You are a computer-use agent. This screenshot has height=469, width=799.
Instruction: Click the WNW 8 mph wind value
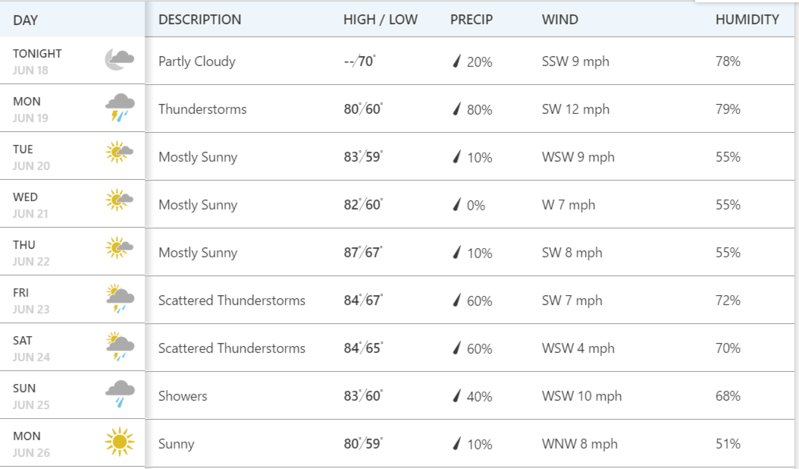click(x=579, y=444)
